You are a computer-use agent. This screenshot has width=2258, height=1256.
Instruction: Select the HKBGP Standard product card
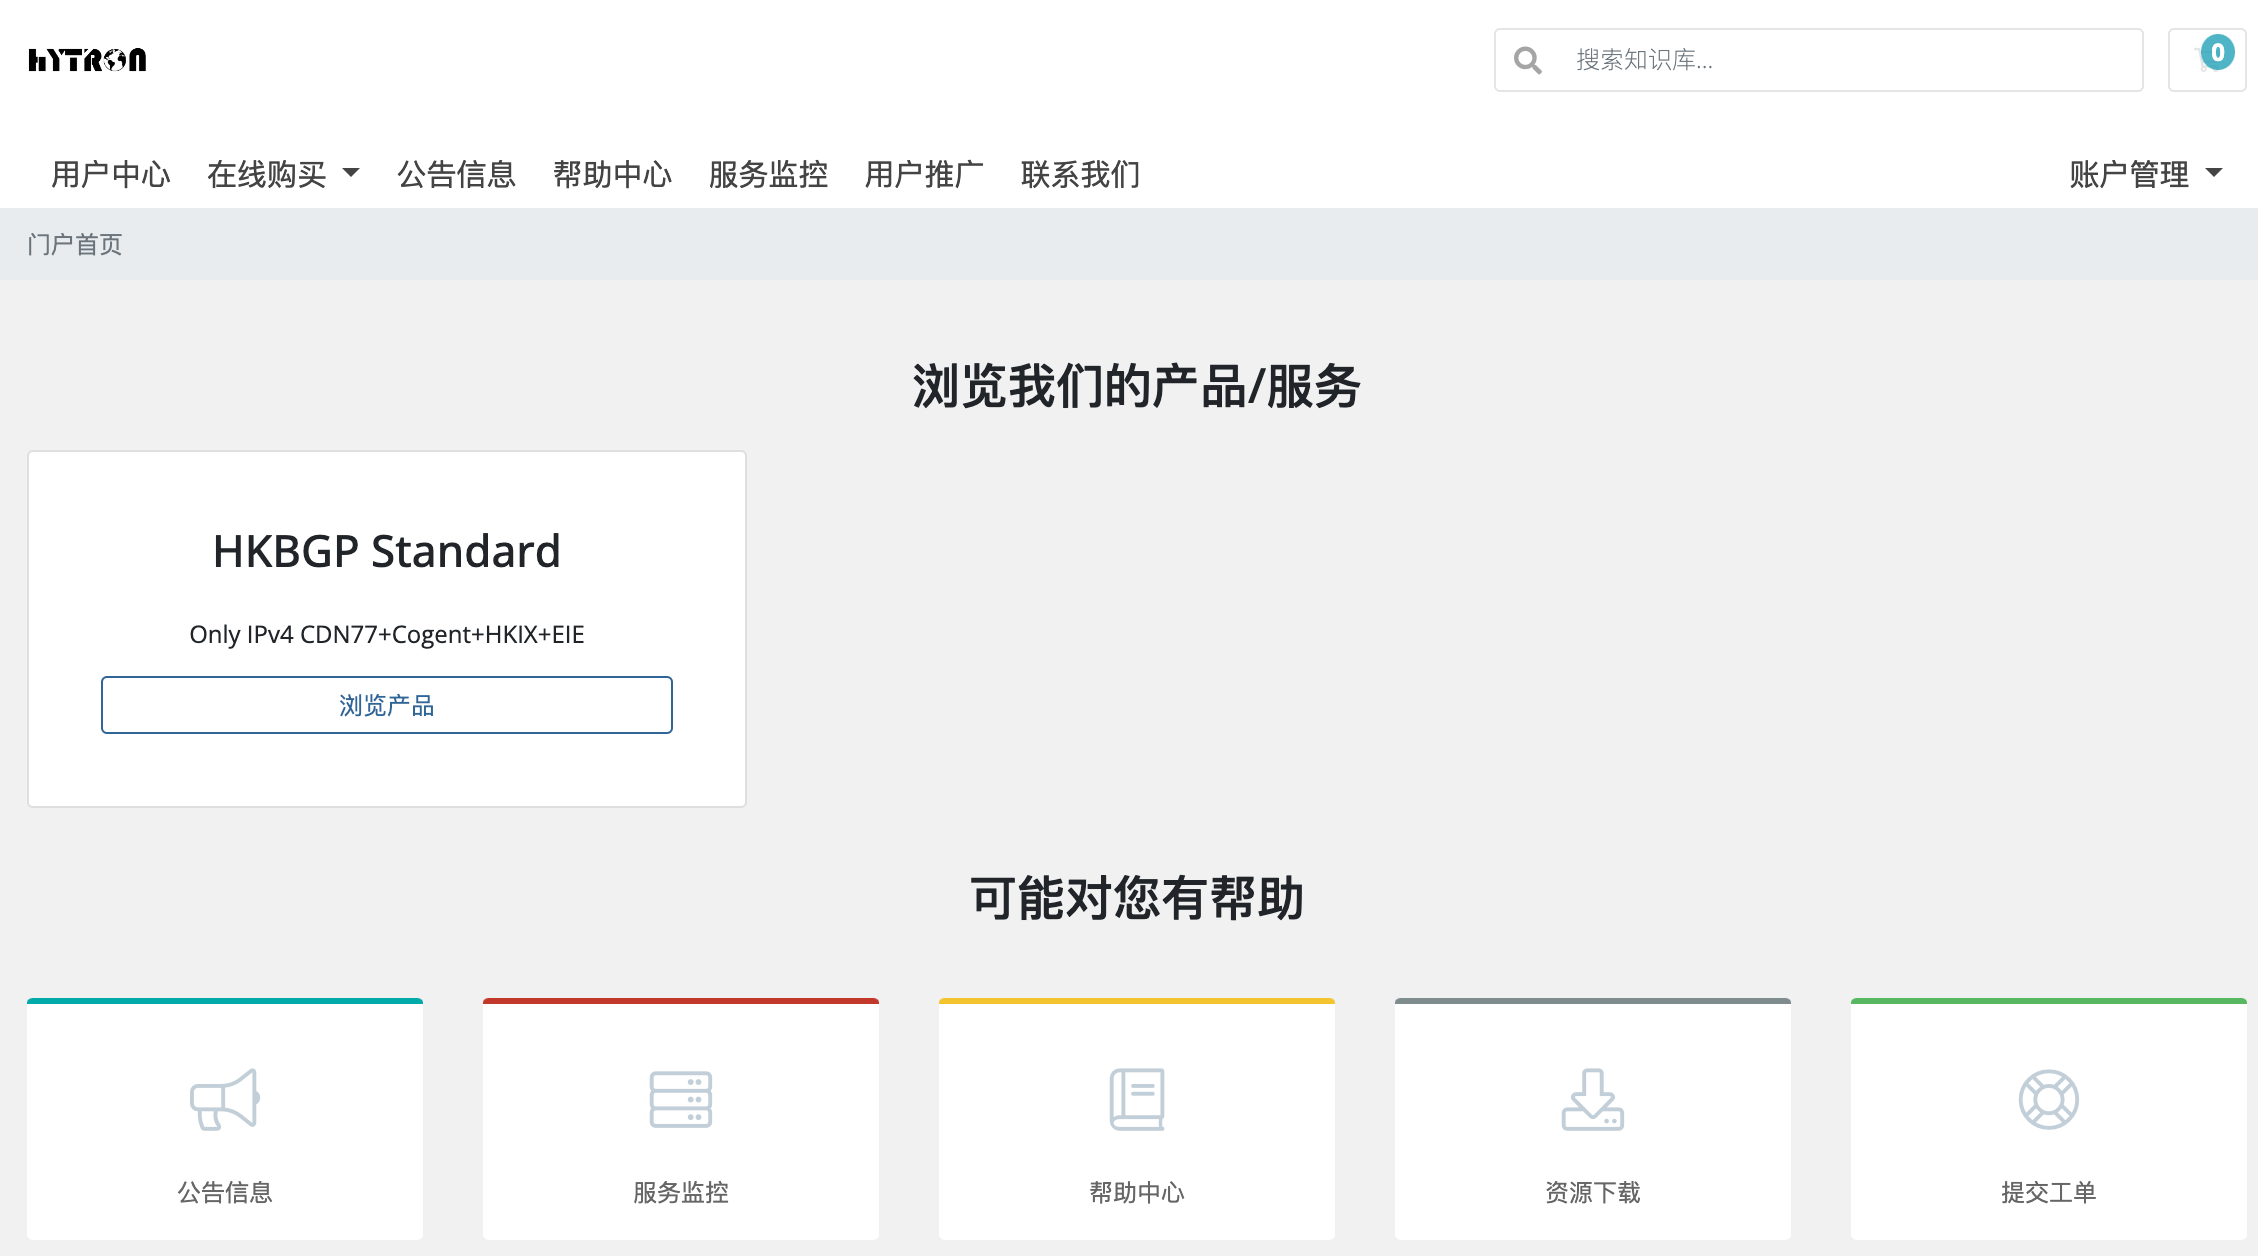coord(387,628)
